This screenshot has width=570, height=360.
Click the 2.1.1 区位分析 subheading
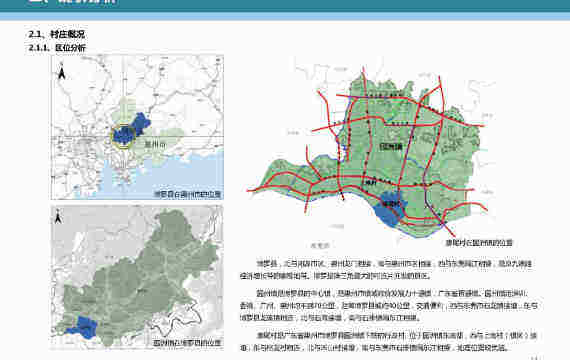pyautogui.click(x=57, y=48)
